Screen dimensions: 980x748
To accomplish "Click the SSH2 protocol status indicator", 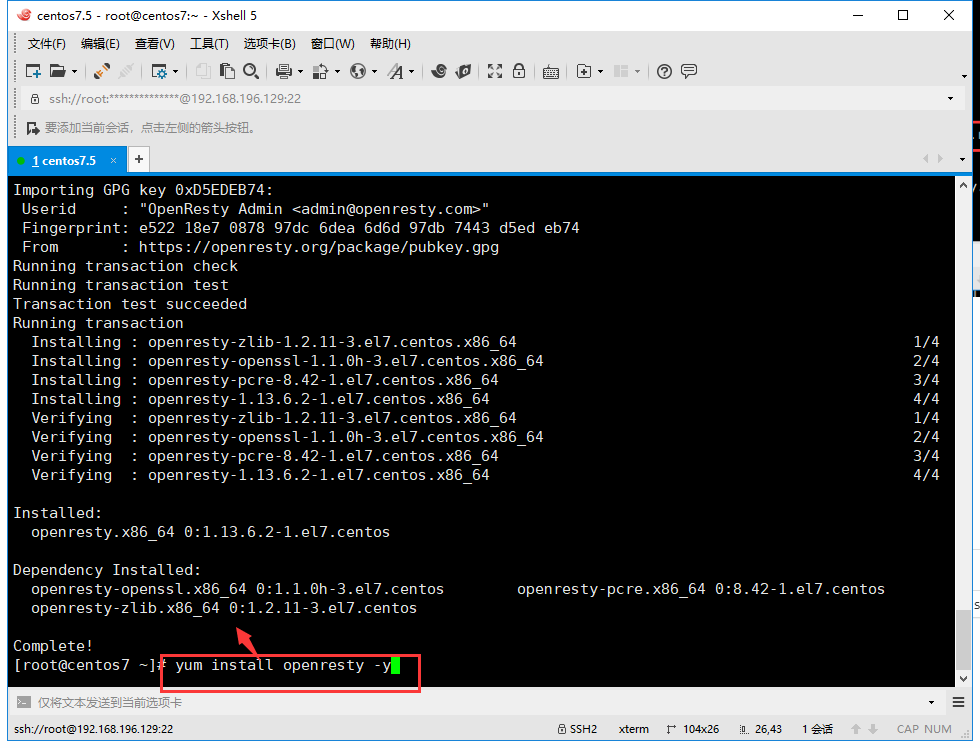I will click(577, 729).
